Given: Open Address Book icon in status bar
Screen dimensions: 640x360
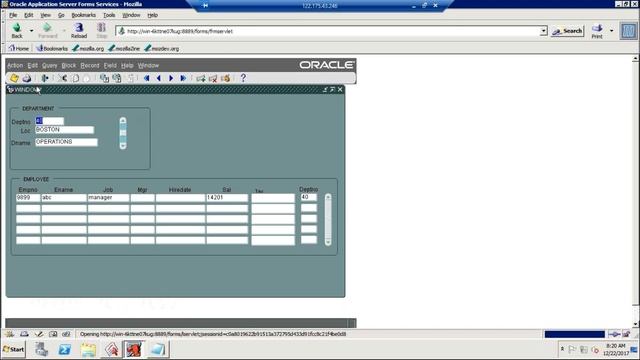Looking at the screenshot, I should tap(53, 334).
